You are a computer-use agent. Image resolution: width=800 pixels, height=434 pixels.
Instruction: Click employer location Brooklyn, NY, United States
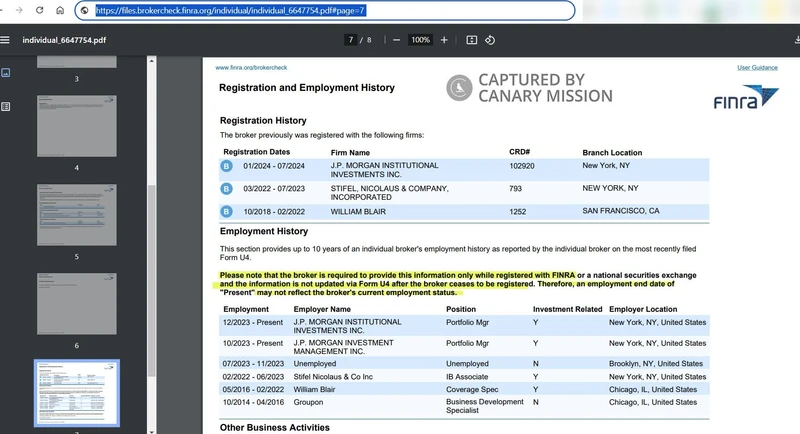656,364
